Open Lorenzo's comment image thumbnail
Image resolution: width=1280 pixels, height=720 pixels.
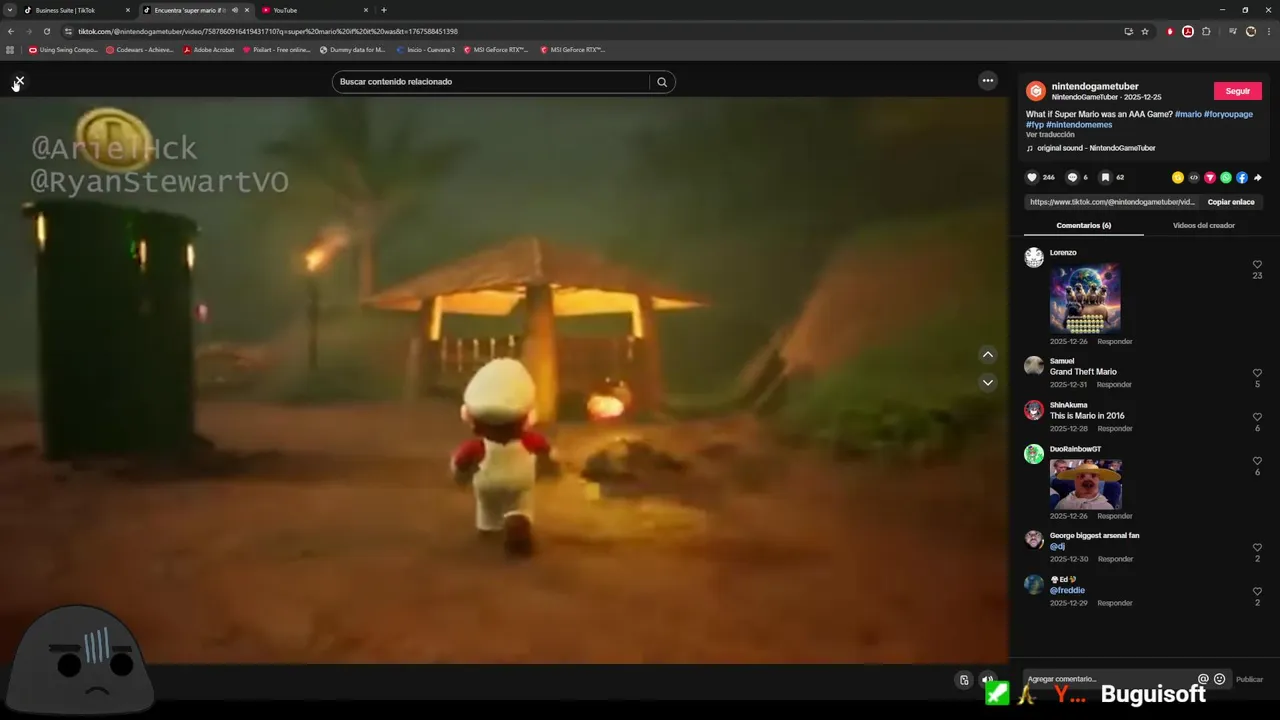[1085, 298]
